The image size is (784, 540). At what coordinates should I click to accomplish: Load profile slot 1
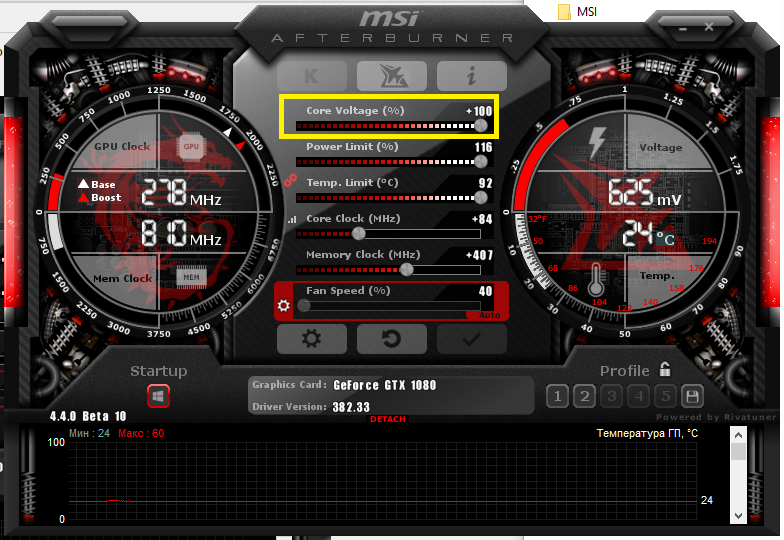(x=558, y=396)
